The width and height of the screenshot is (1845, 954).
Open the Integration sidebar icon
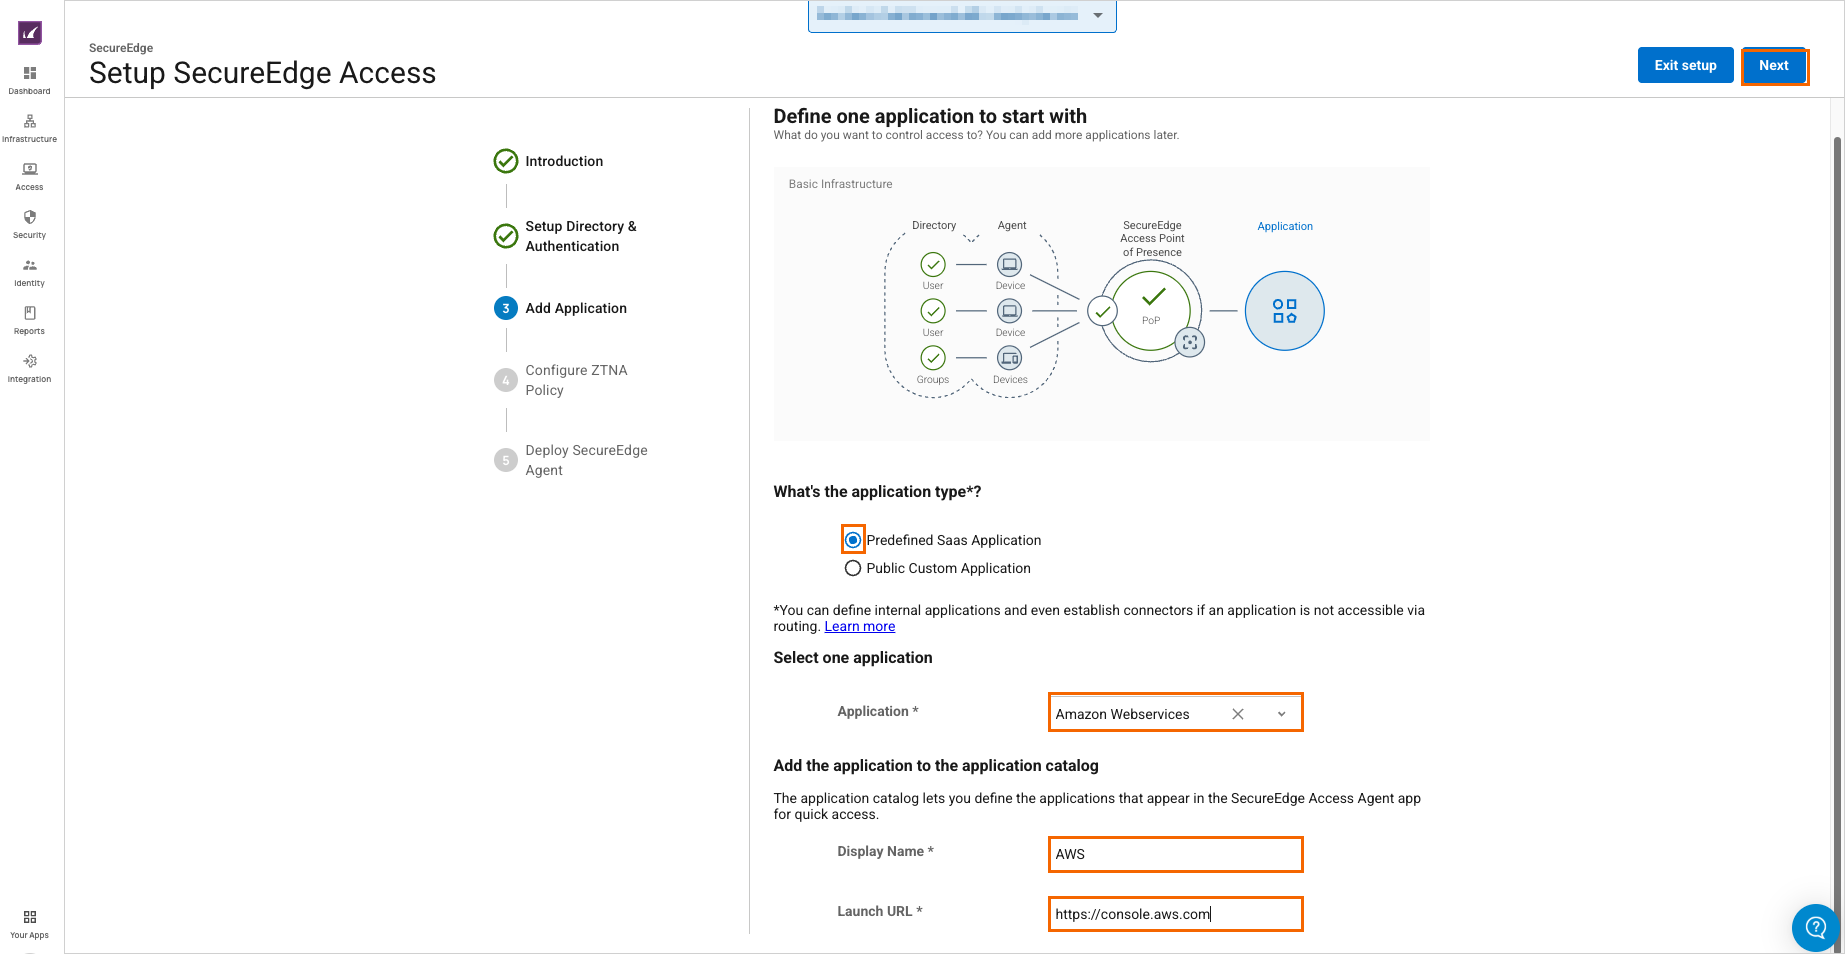tap(30, 362)
